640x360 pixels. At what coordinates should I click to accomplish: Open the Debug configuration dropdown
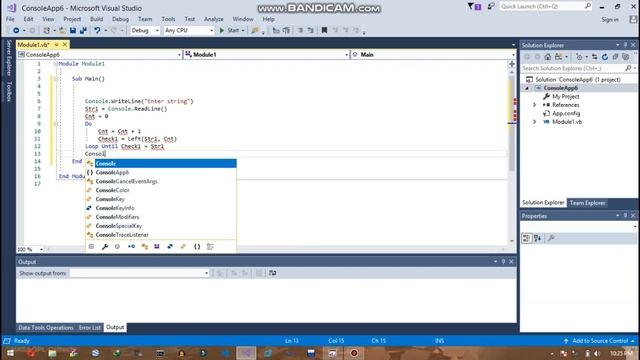[145, 30]
